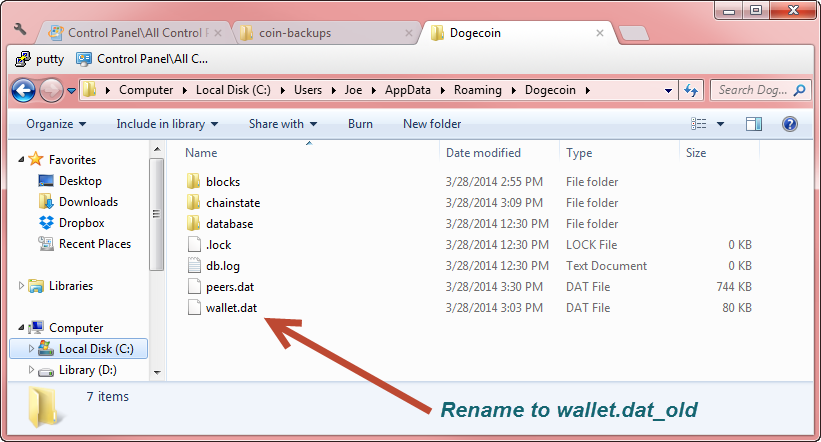
Task: Collapse the Computer tree node
Action: (21, 328)
